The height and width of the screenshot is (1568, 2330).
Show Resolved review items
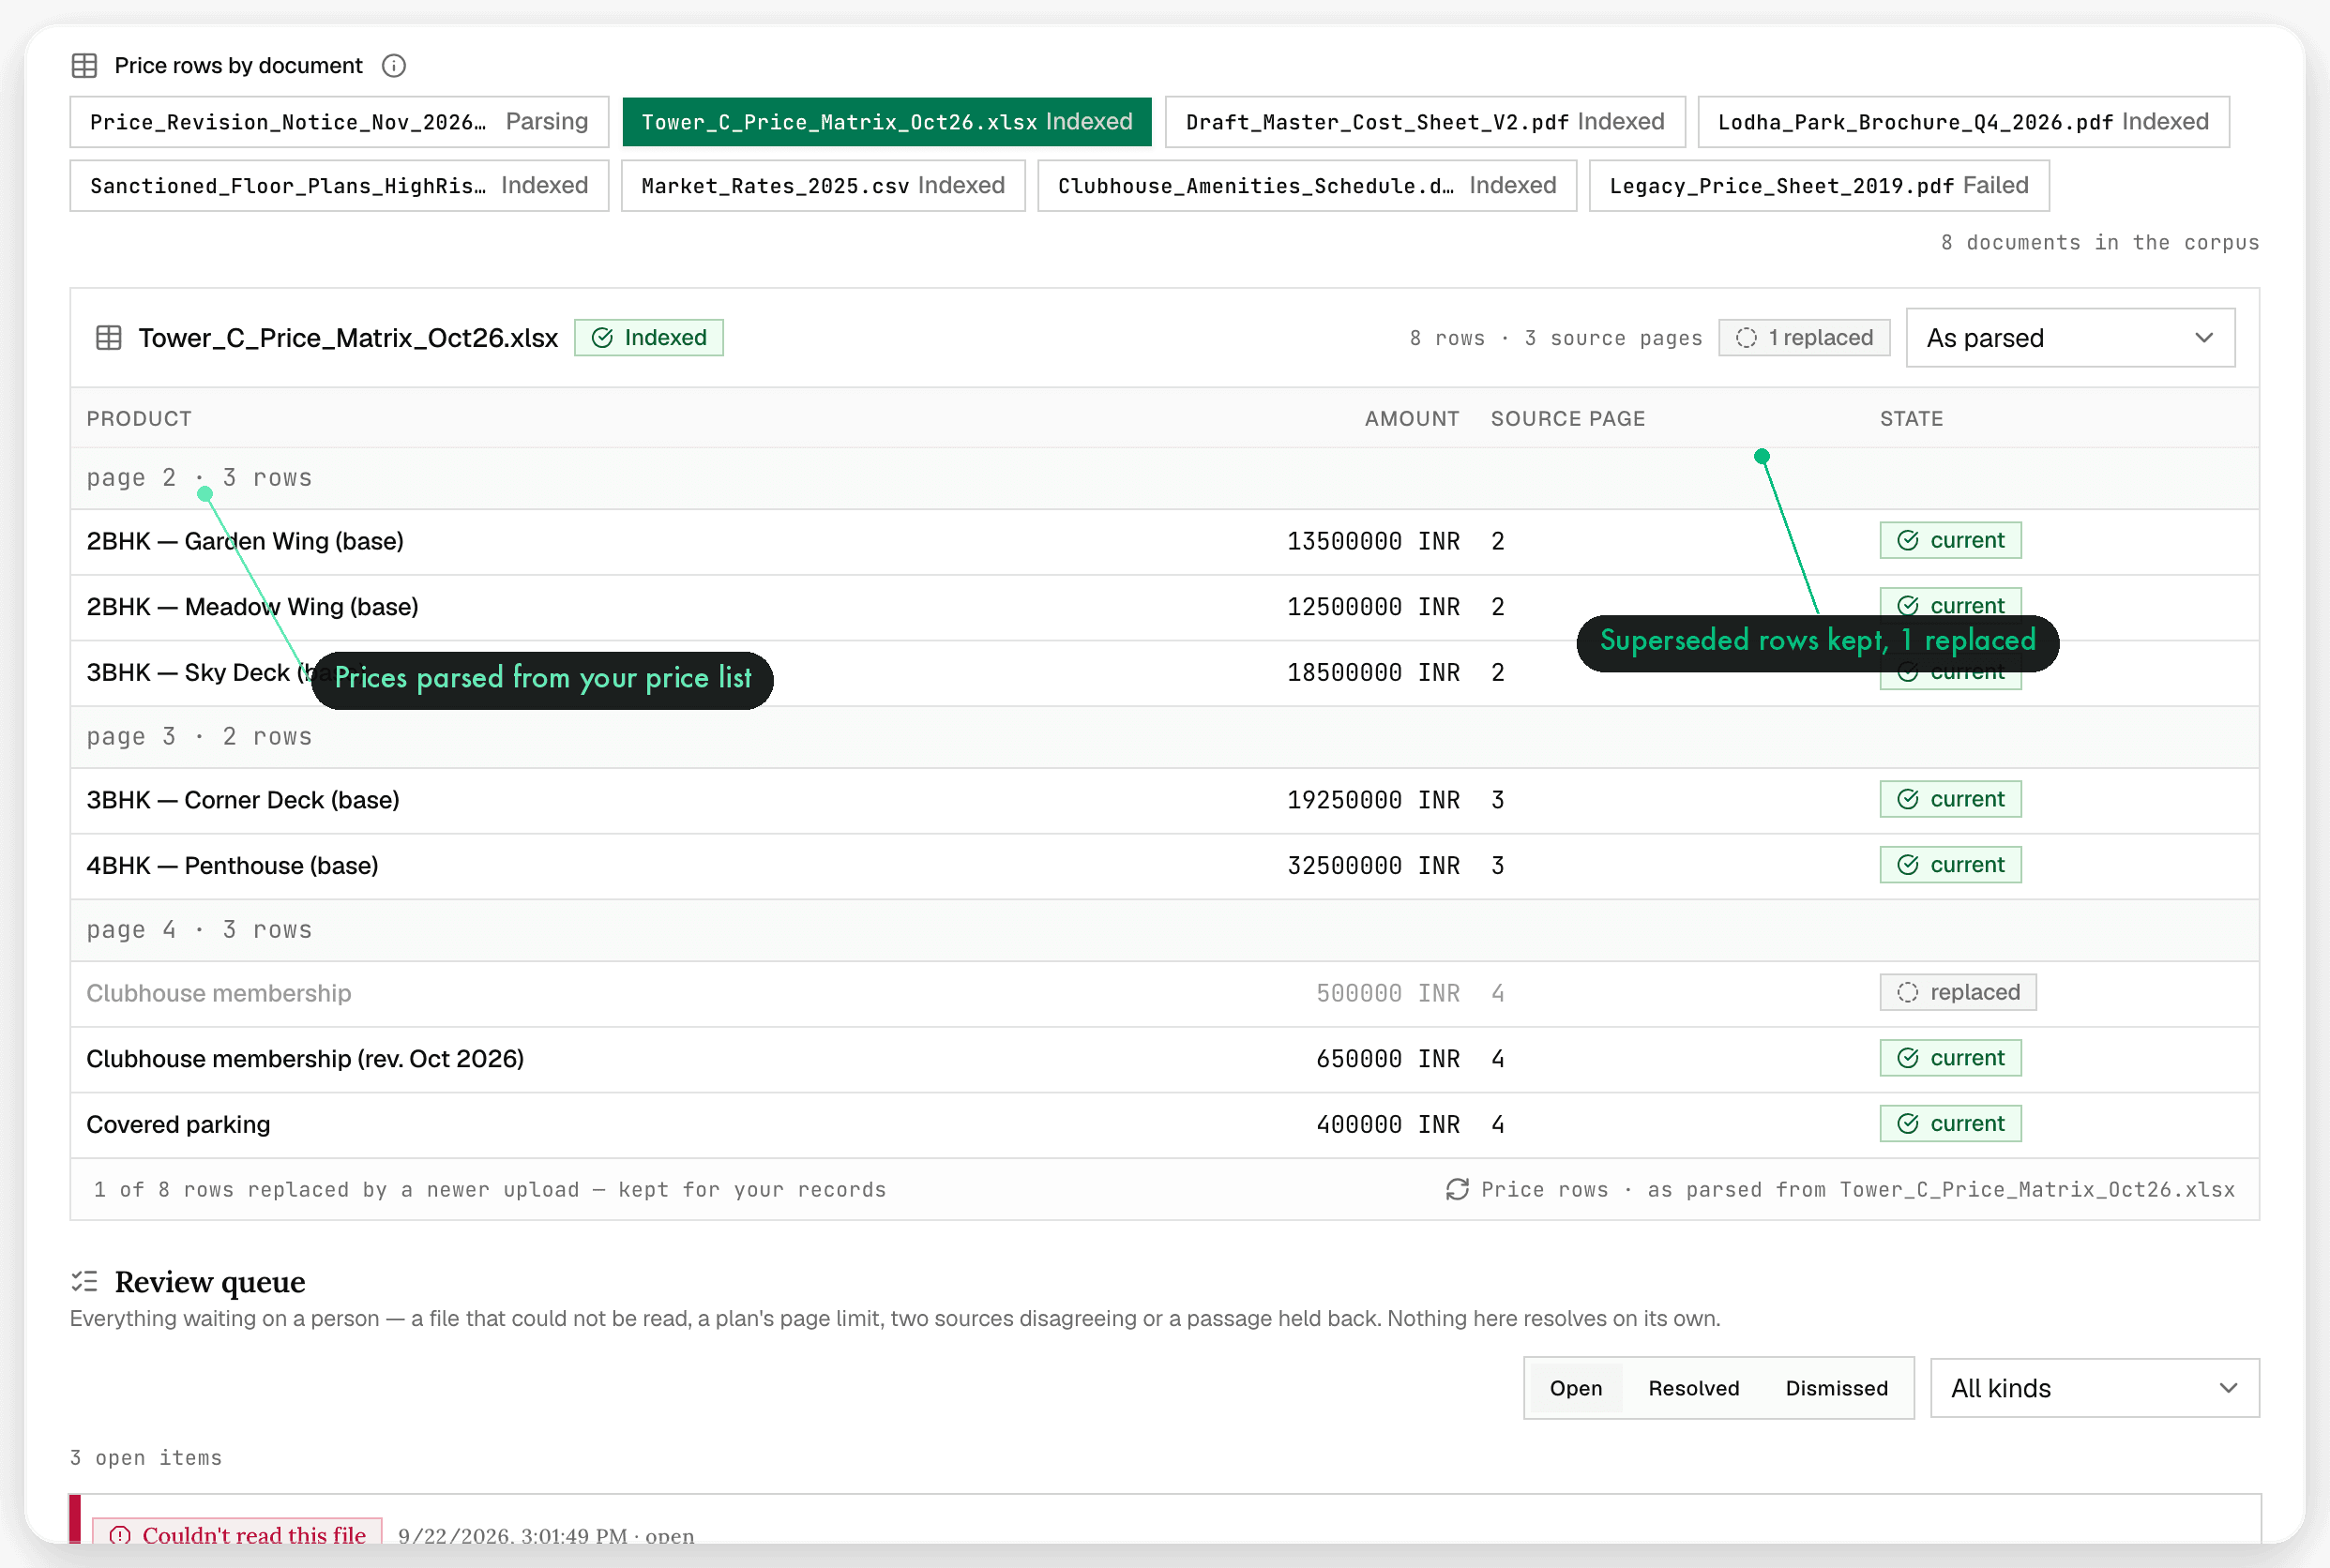tap(1694, 1388)
